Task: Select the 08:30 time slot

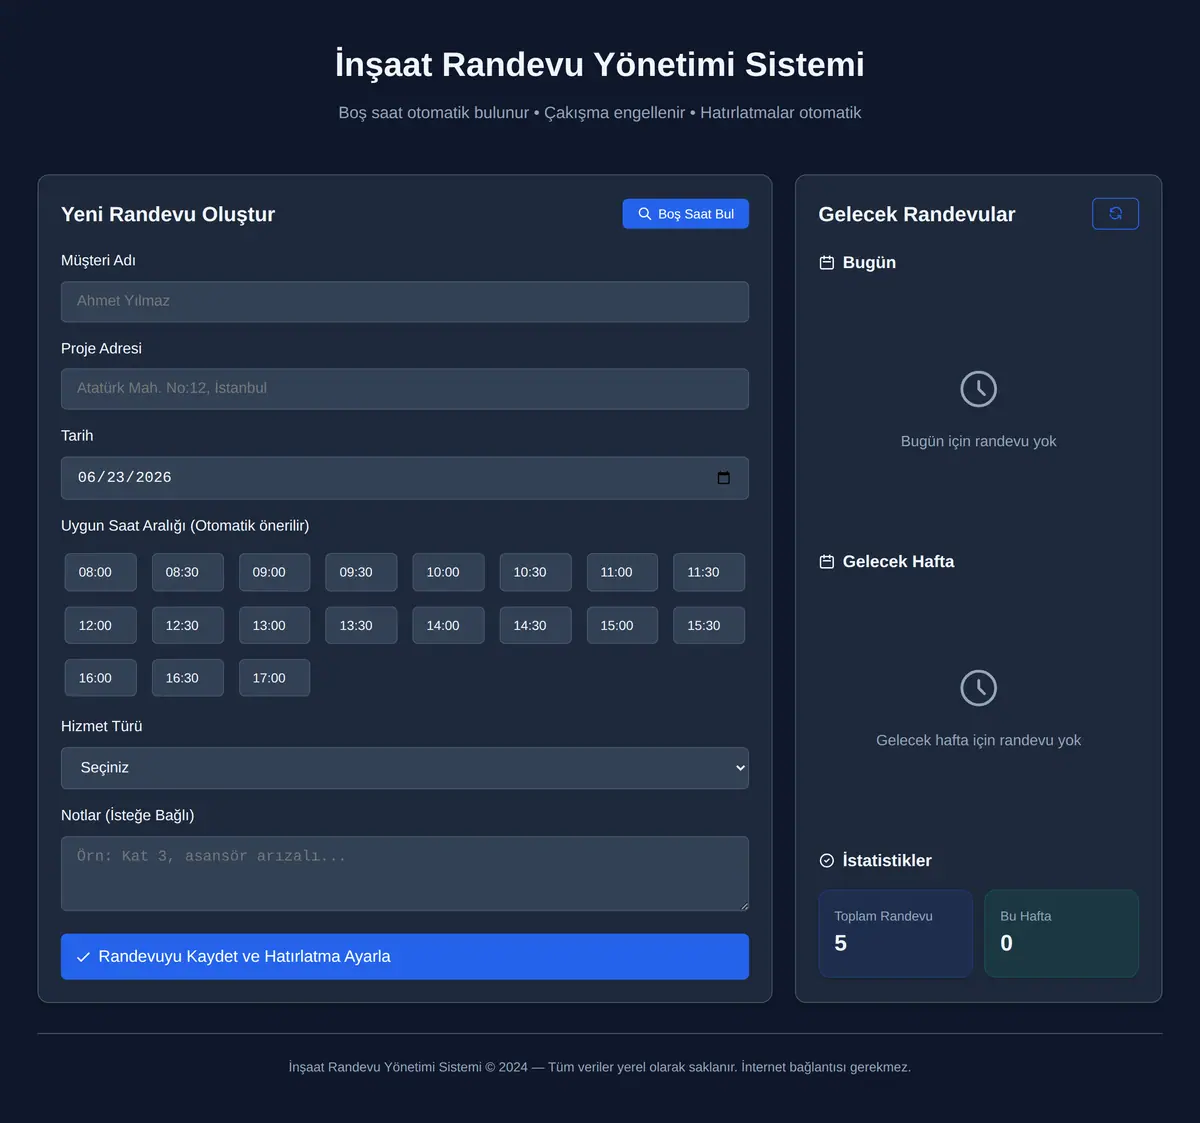Action: point(188,572)
